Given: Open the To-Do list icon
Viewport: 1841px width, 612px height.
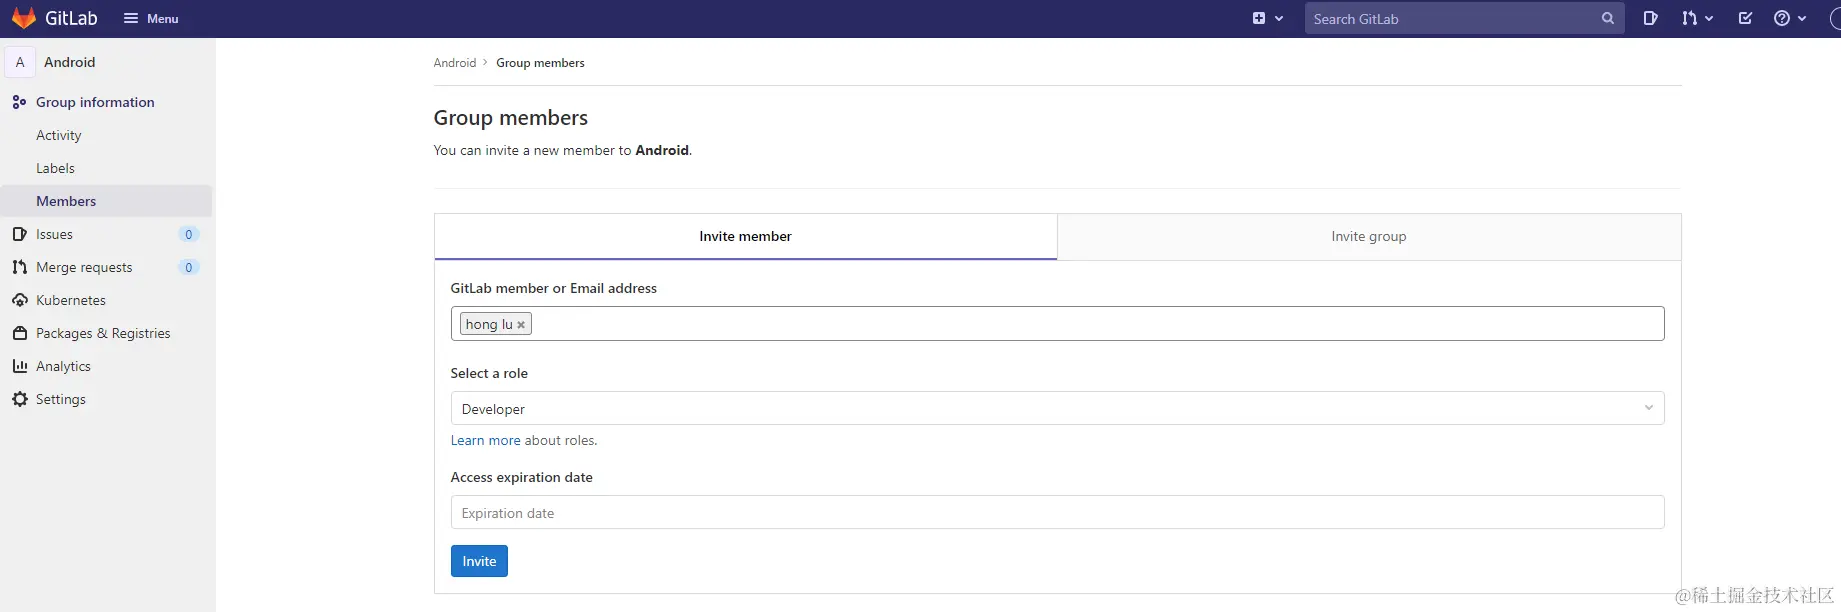Looking at the screenshot, I should tap(1745, 18).
